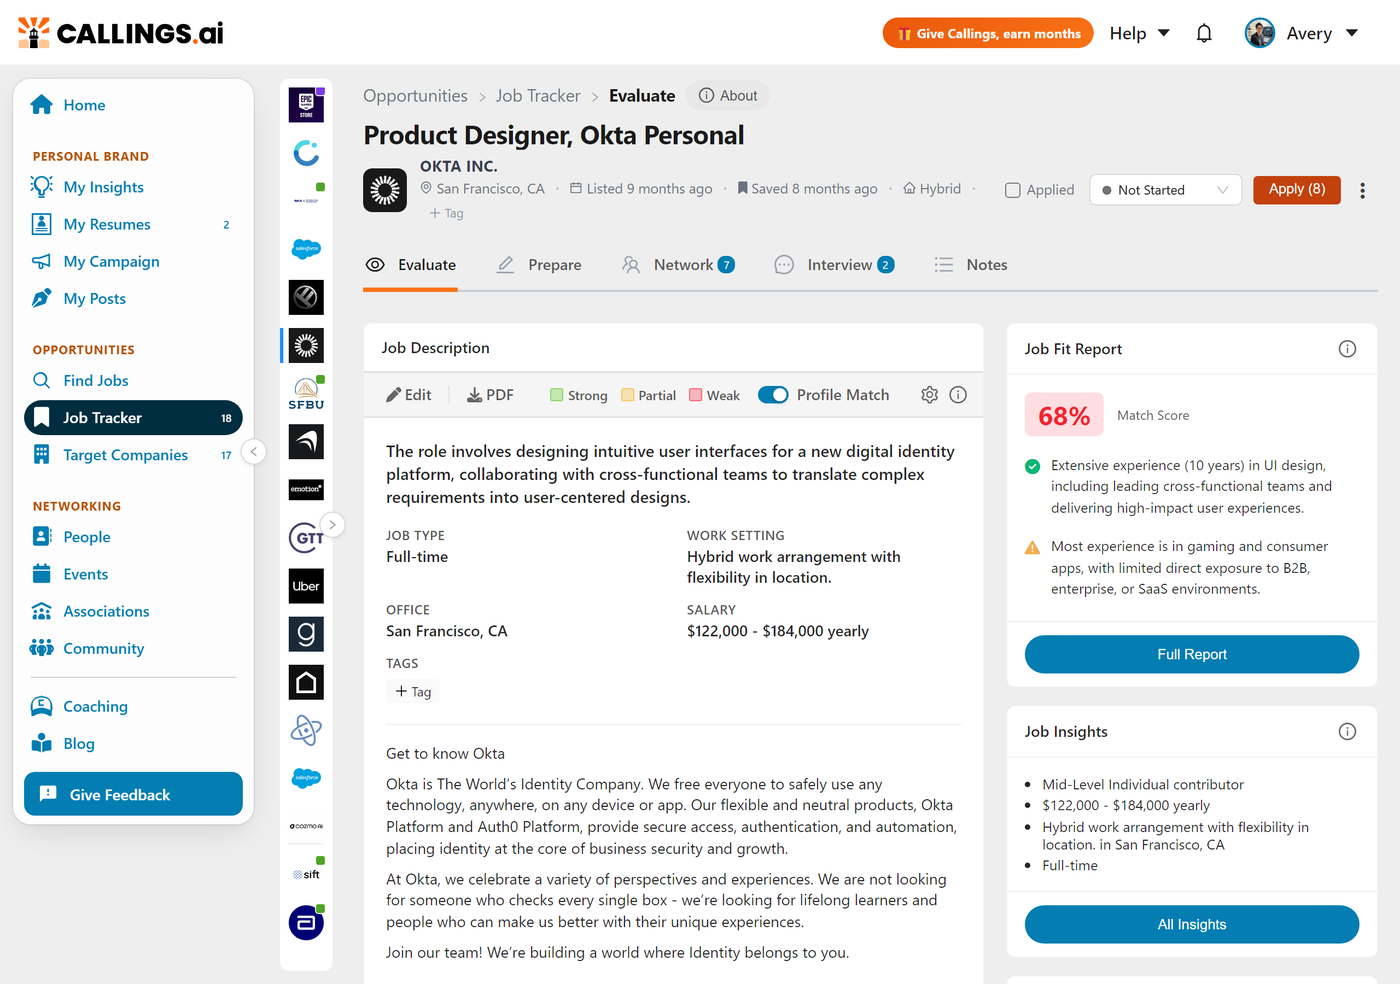
Task: Add a tag in TAGS section
Action: [x=413, y=692]
